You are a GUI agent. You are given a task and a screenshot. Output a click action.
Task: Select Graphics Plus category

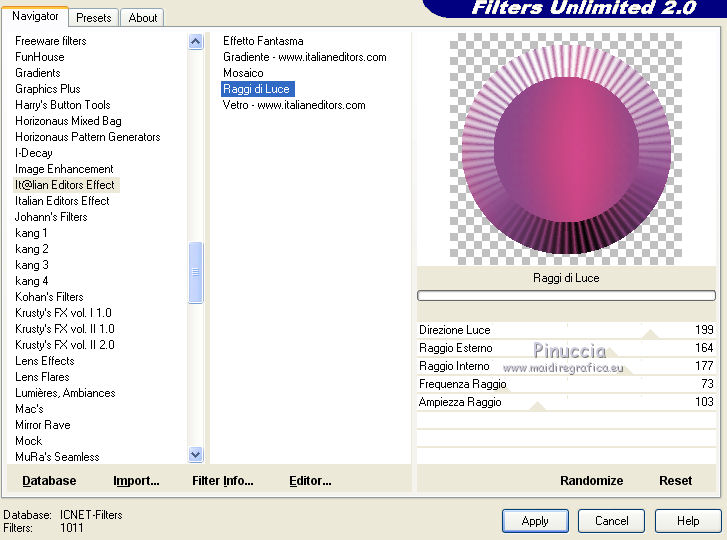tap(47, 89)
